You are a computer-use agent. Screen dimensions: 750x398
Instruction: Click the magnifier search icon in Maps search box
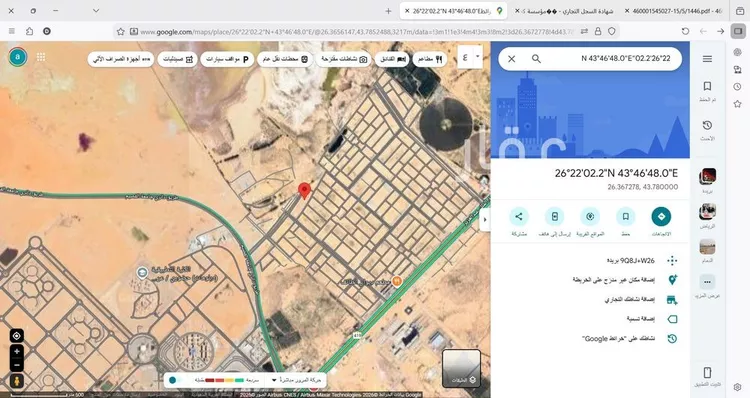[x=536, y=58]
